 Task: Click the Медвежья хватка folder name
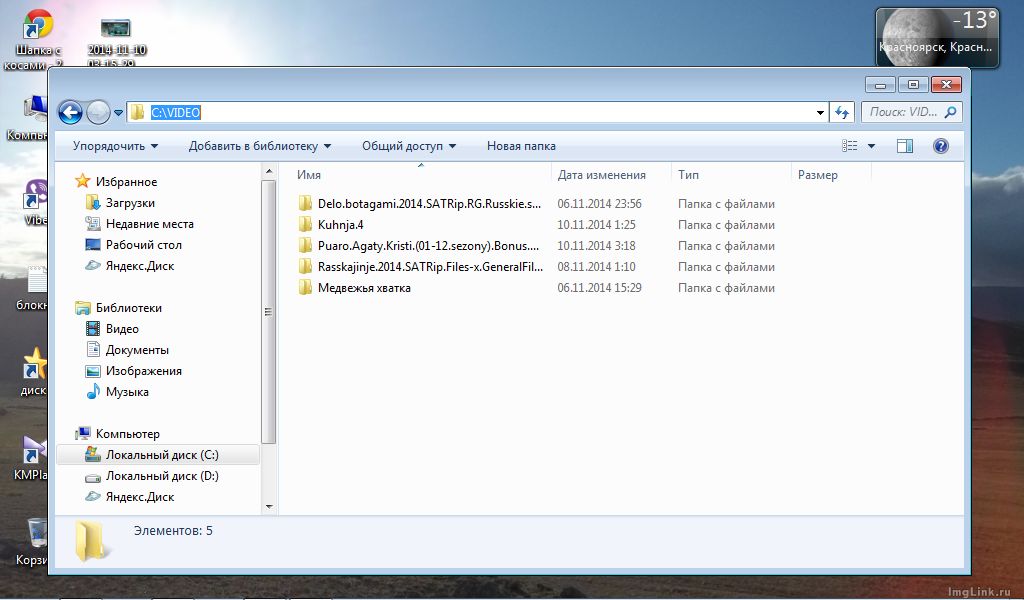(x=364, y=288)
